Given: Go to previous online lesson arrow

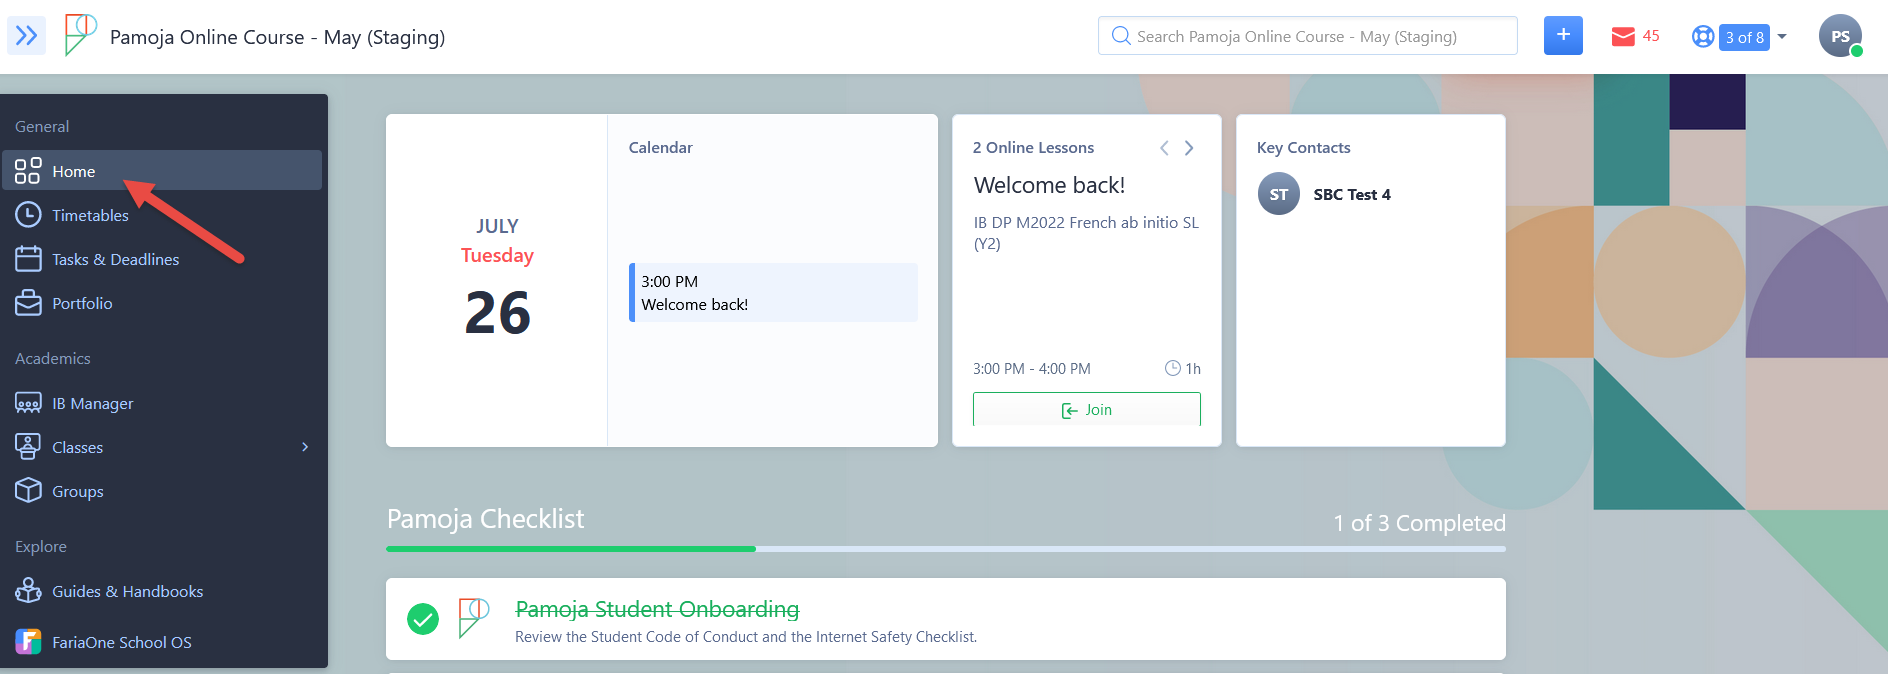Looking at the screenshot, I should (x=1164, y=148).
